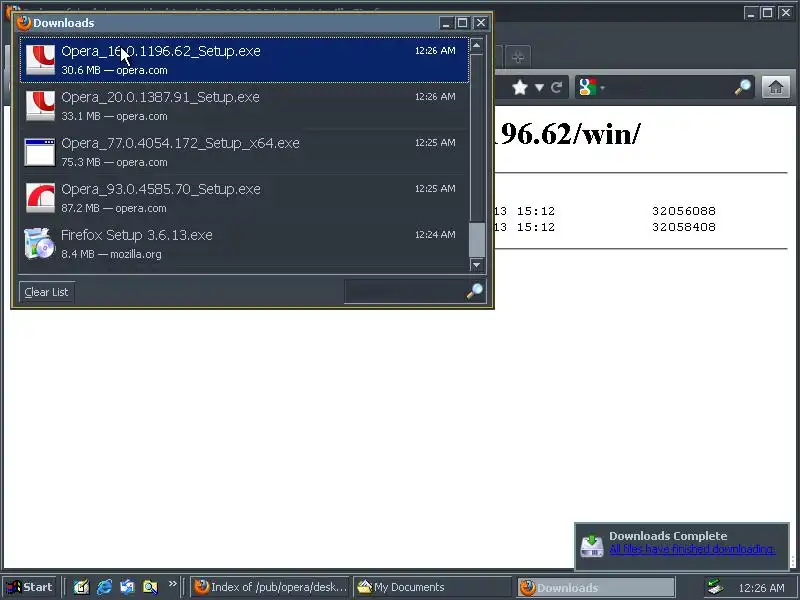Click the Opera 93 installer icon
Screen dimensions: 800x600
pos(40,197)
